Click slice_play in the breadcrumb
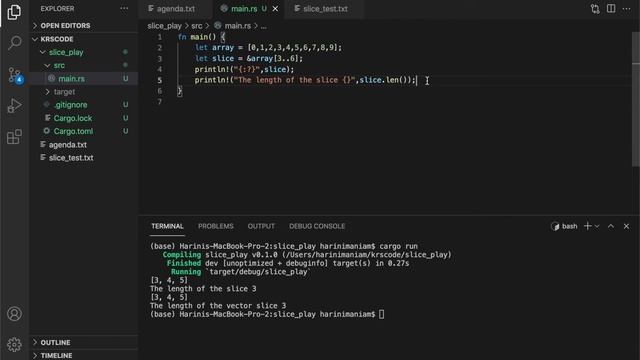 (x=164, y=26)
